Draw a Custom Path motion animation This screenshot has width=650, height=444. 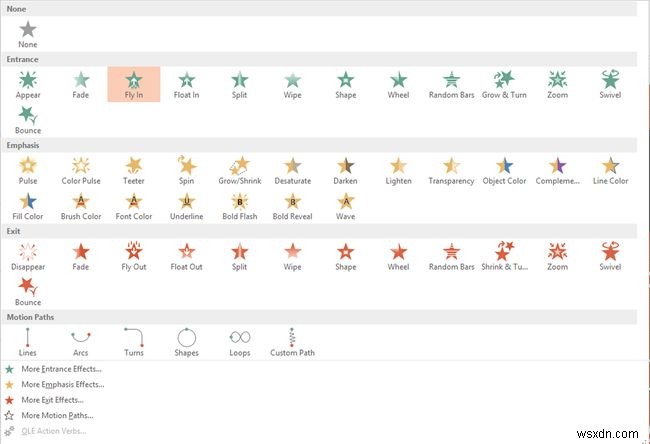(293, 342)
